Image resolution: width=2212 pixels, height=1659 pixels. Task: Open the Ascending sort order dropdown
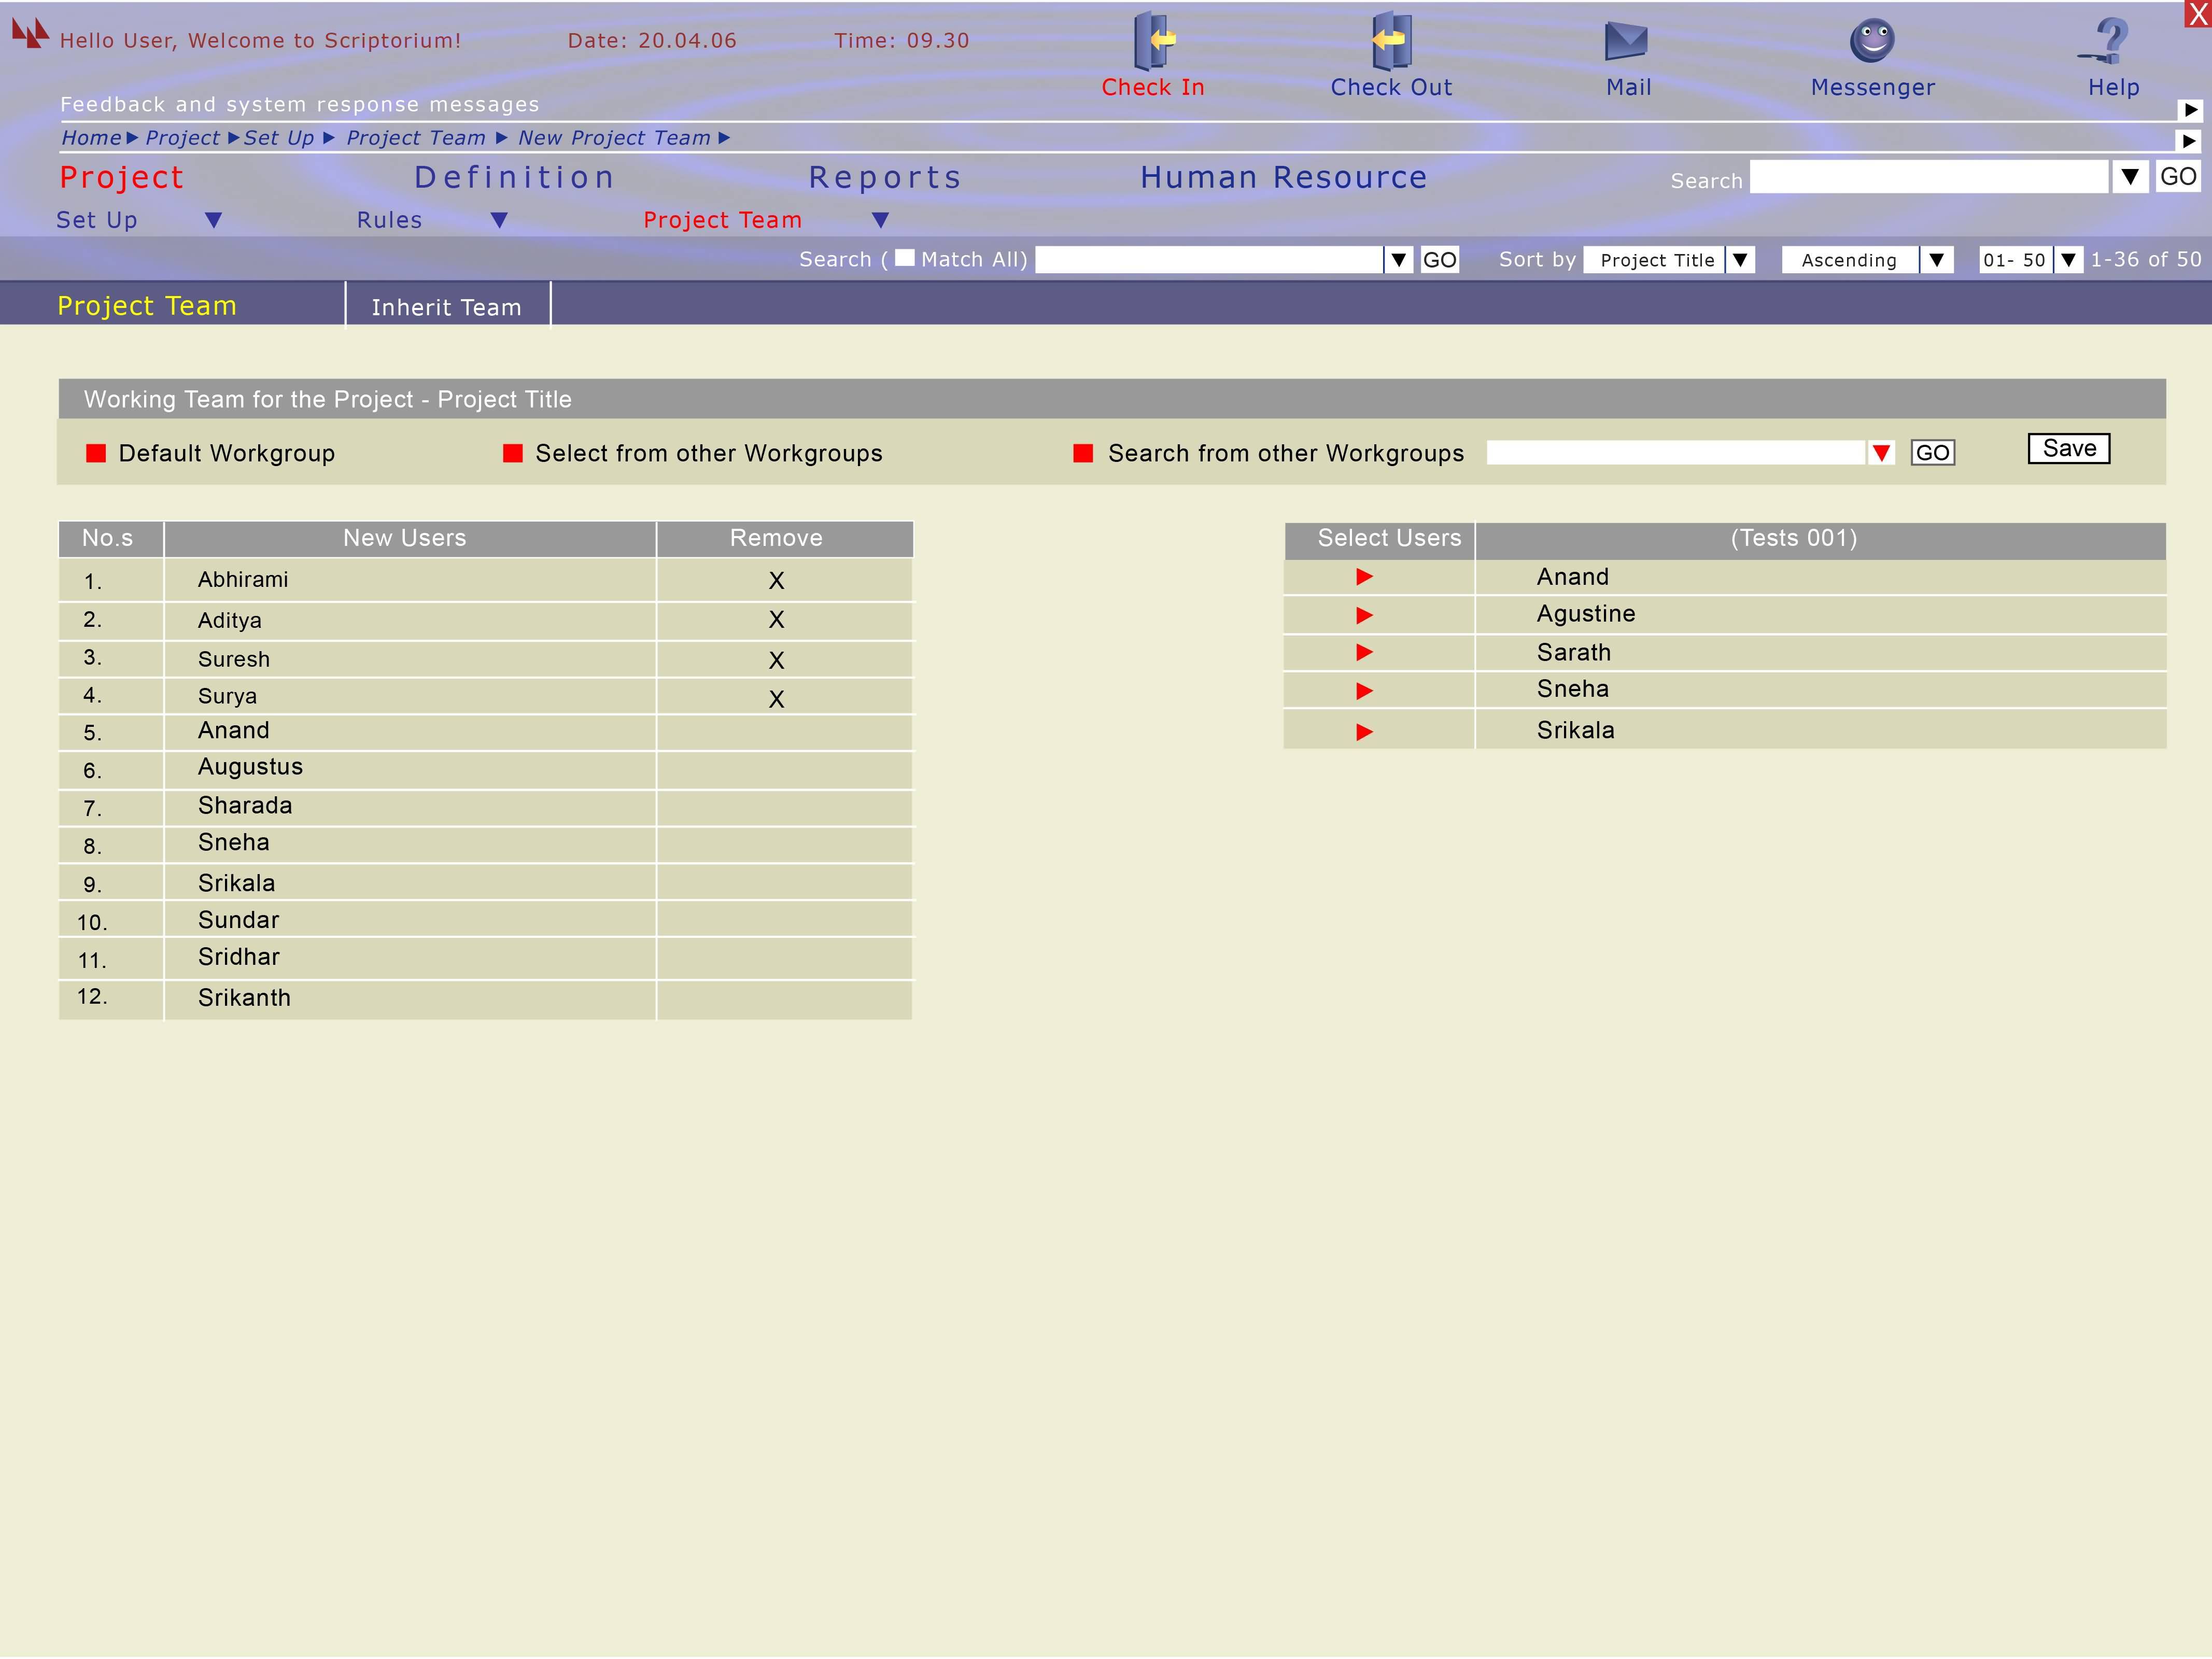click(x=1936, y=260)
